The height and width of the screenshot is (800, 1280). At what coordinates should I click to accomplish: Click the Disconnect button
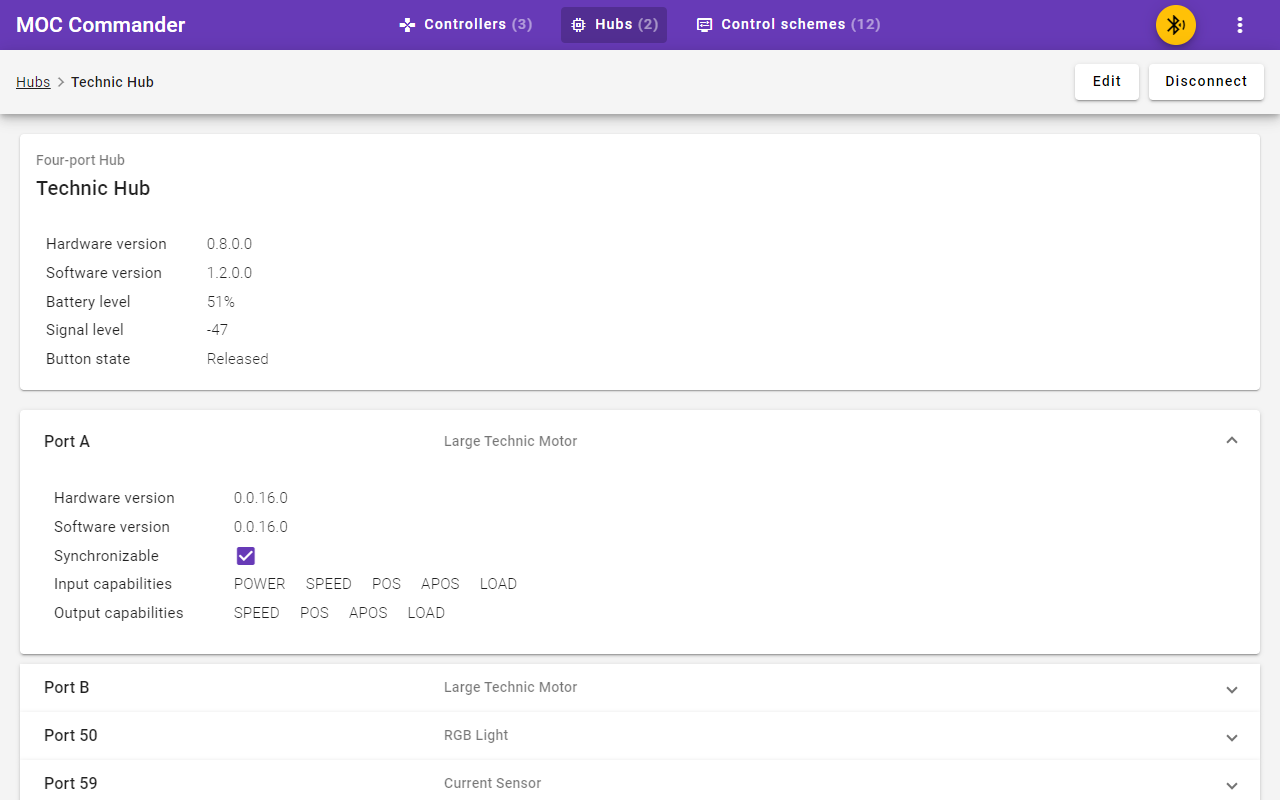1206,82
